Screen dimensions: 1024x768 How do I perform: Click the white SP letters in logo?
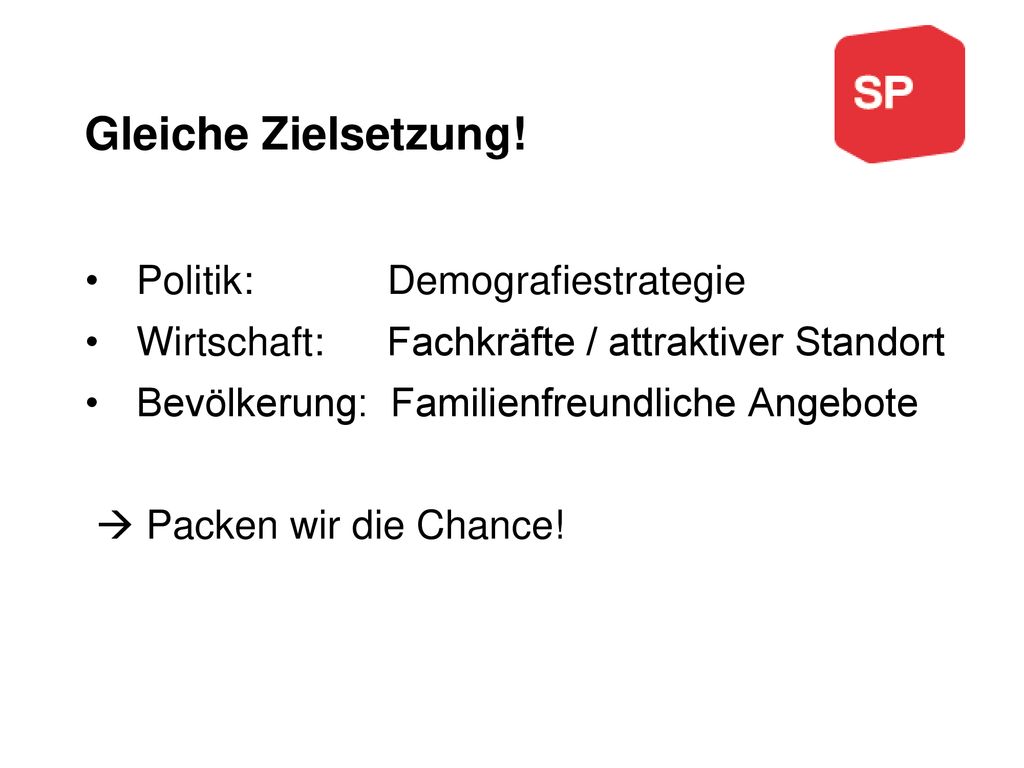click(x=883, y=93)
